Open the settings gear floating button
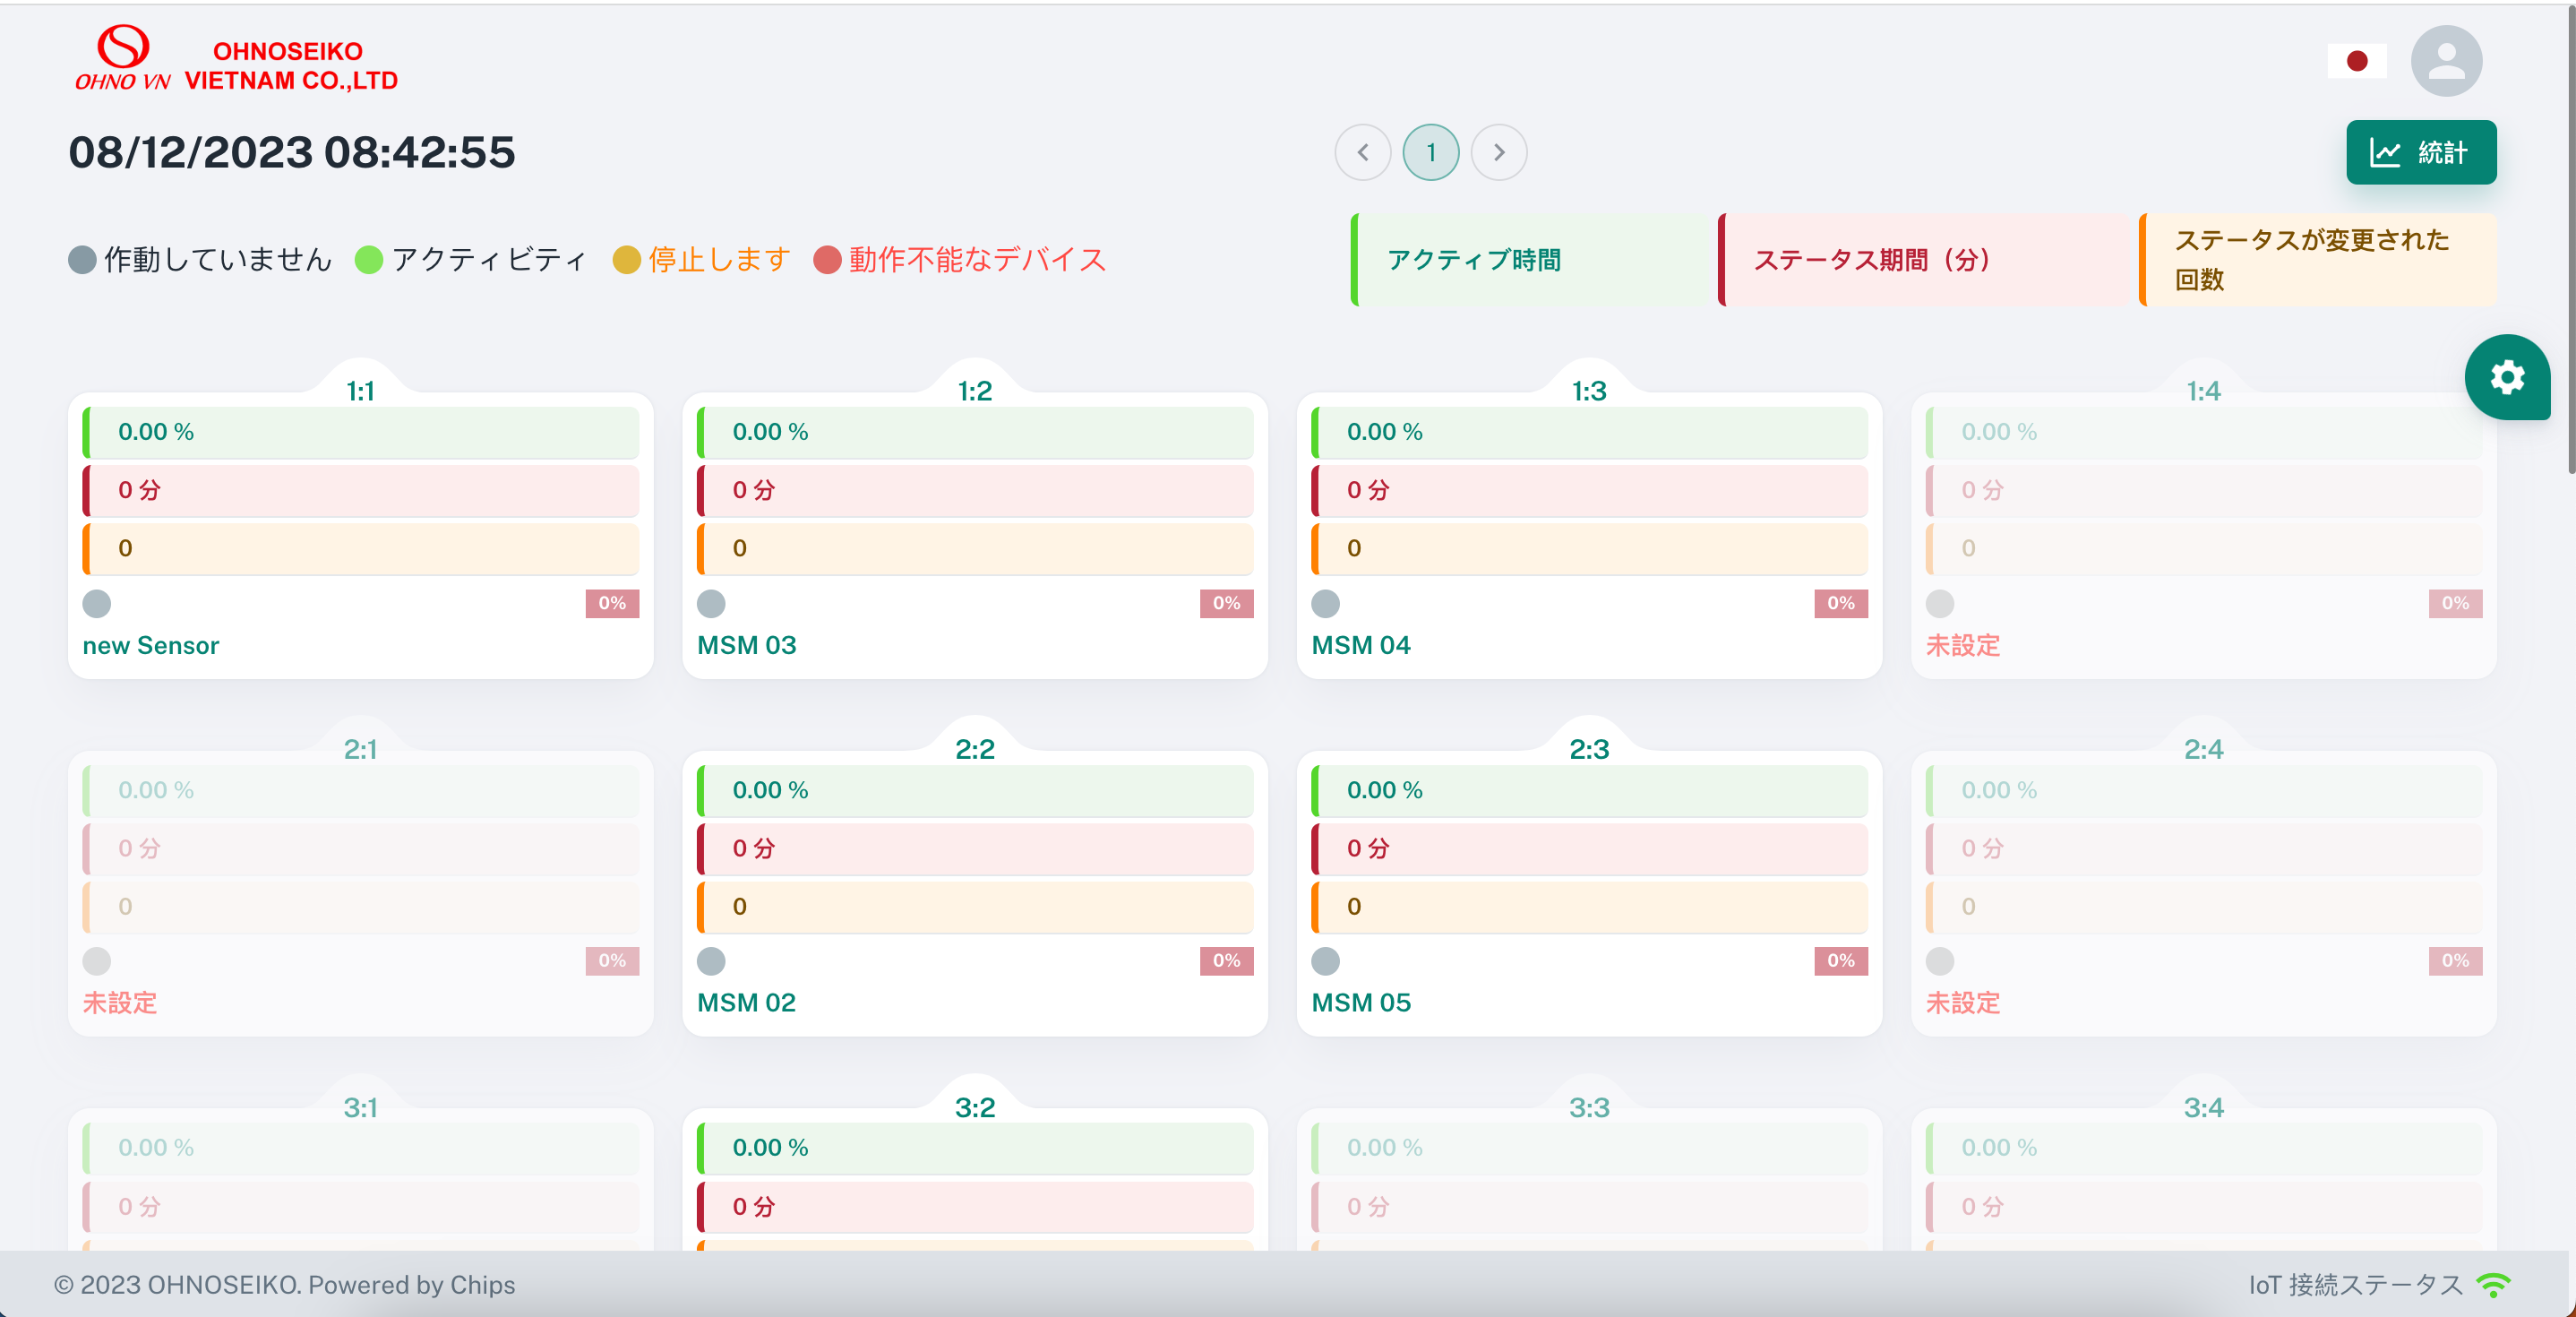This screenshot has width=2576, height=1317. coord(2506,378)
